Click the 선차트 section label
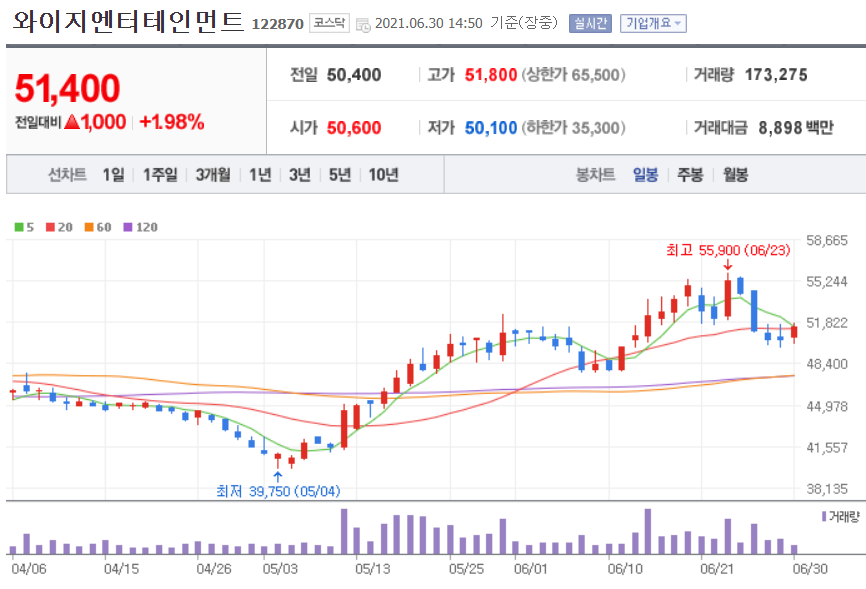The height and width of the screenshot is (589, 866). [67, 175]
